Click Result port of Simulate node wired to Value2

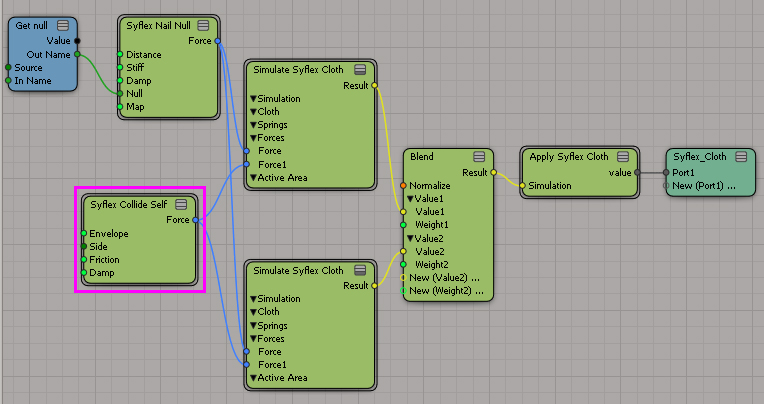click(374, 286)
